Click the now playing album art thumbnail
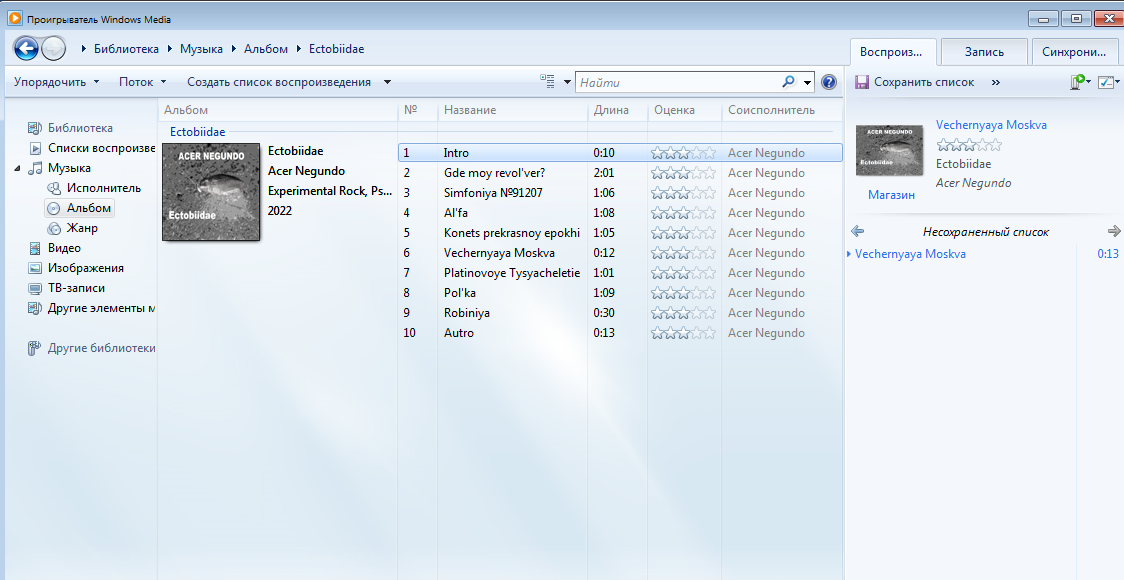The image size is (1124, 580). (890, 150)
